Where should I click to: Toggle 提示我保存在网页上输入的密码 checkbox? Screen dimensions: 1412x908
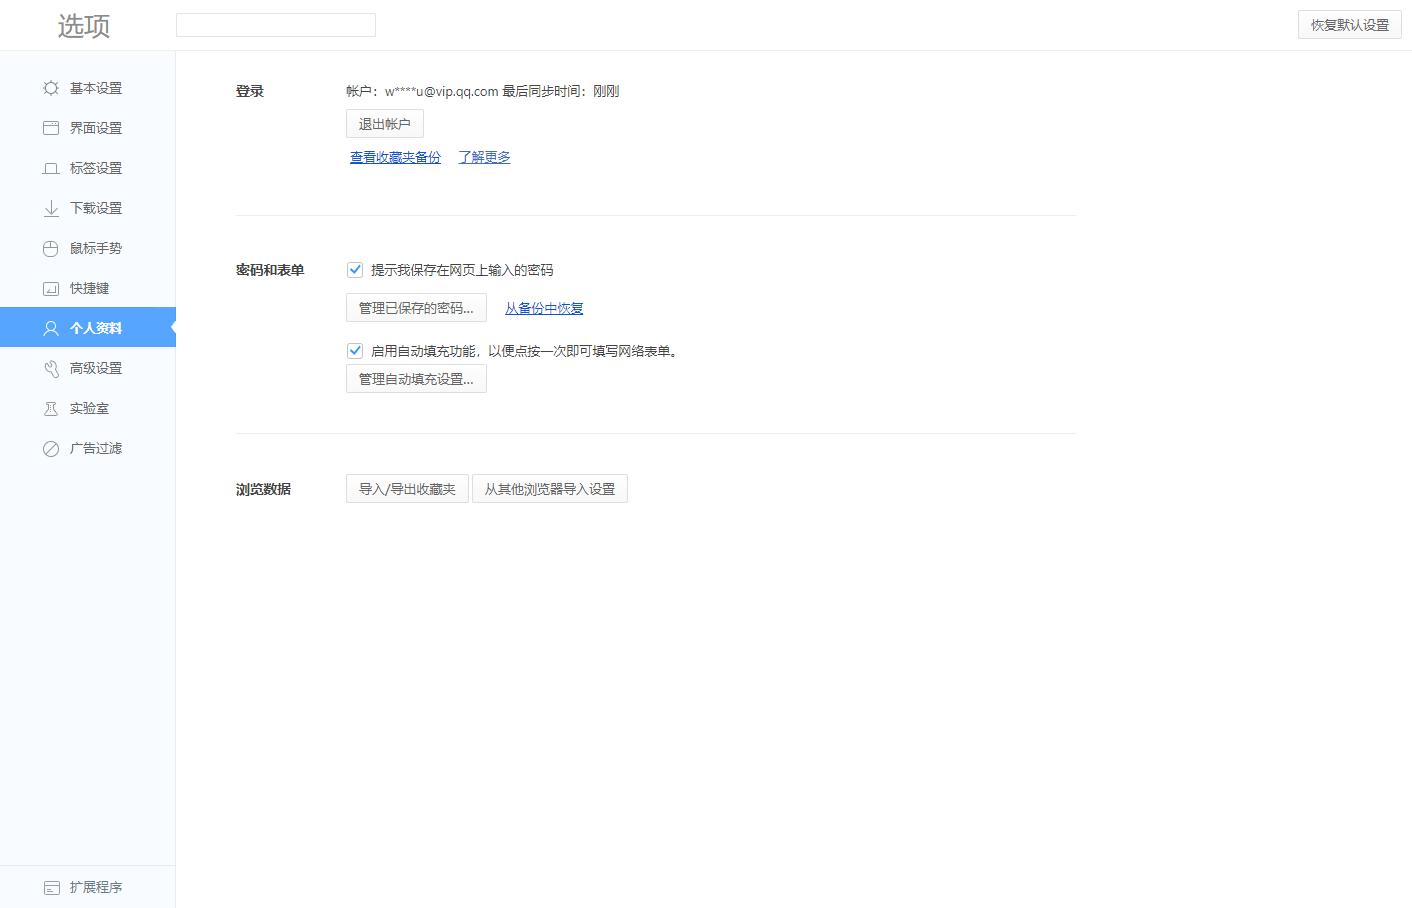(x=355, y=270)
